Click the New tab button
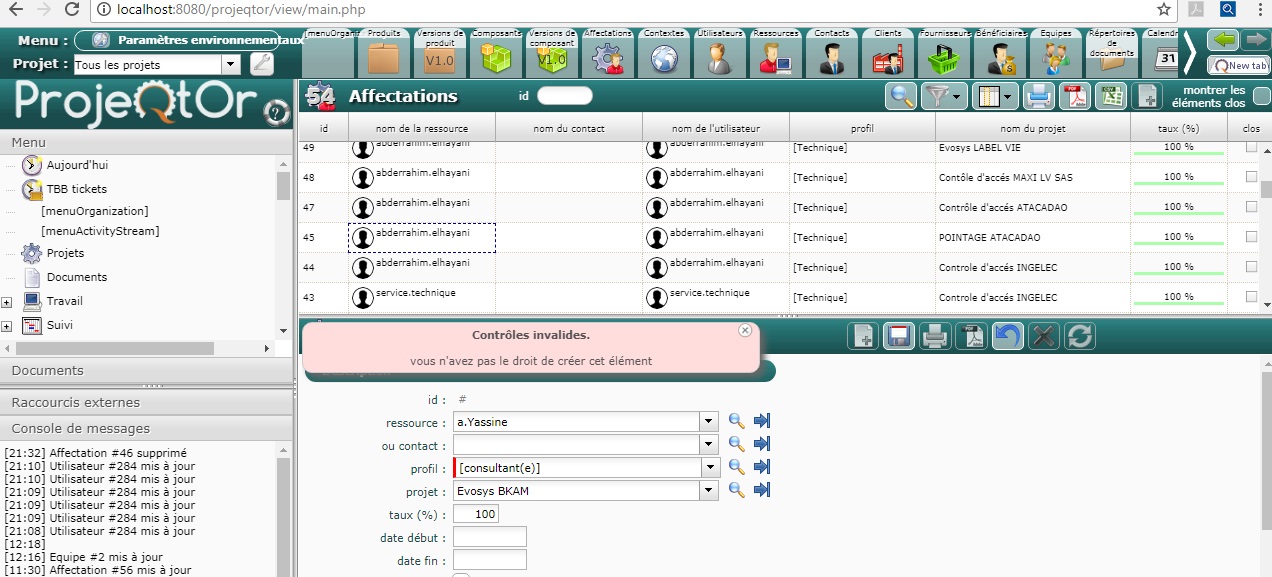Viewport: 1272px width, 577px height. [1239, 65]
